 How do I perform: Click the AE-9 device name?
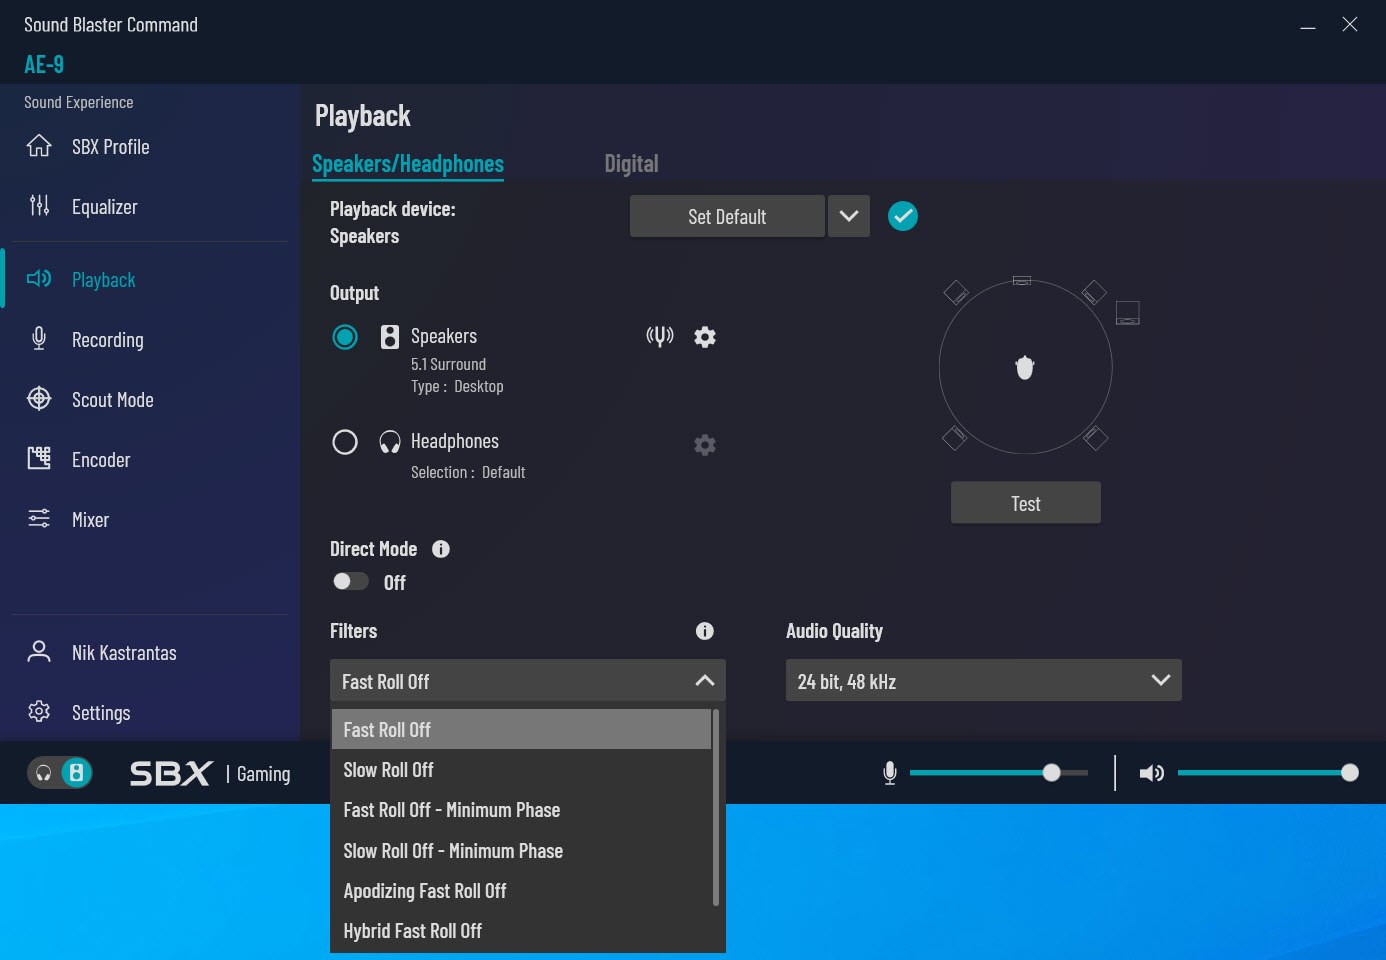point(44,64)
